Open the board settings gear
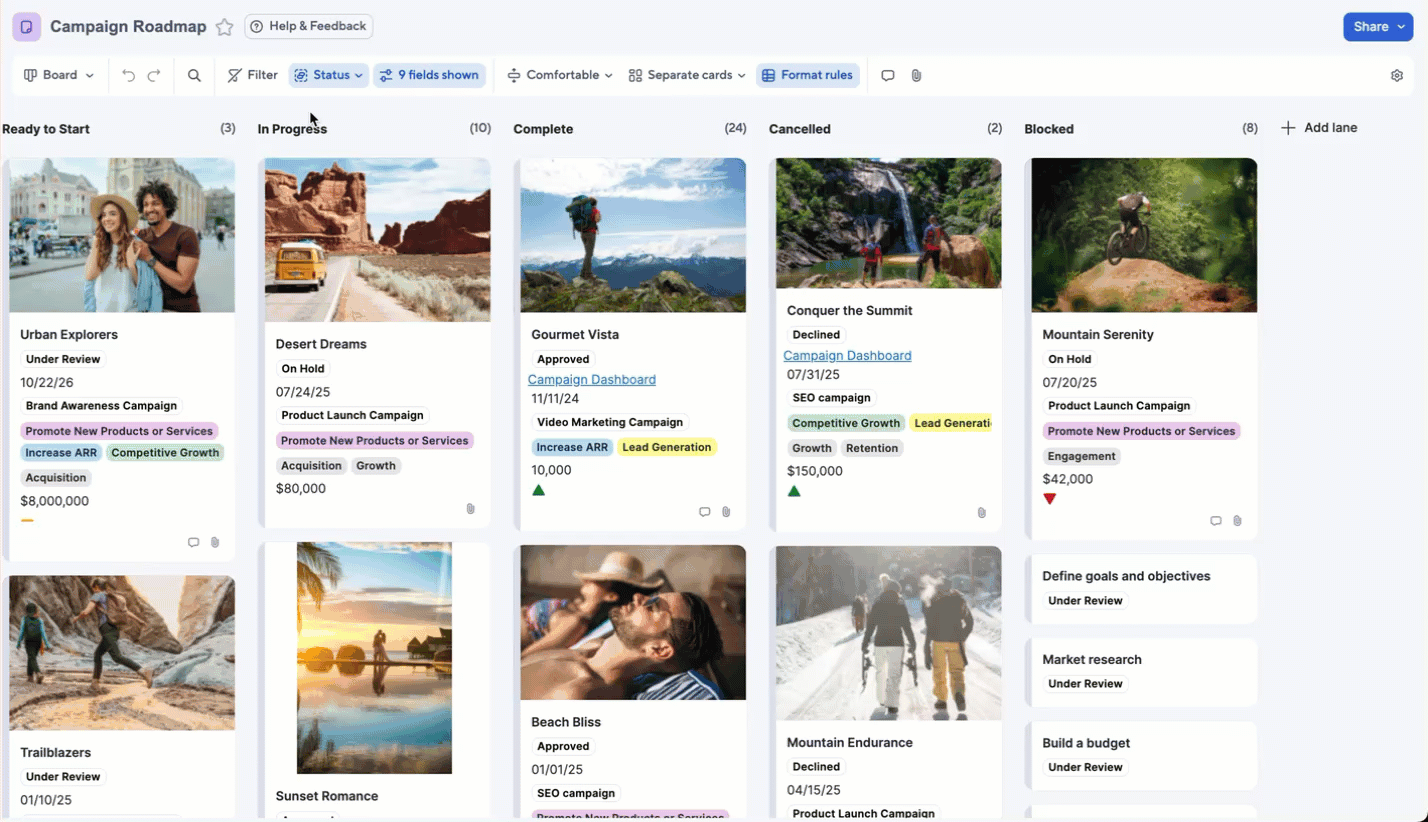The height and width of the screenshot is (822, 1428). 1398,75
